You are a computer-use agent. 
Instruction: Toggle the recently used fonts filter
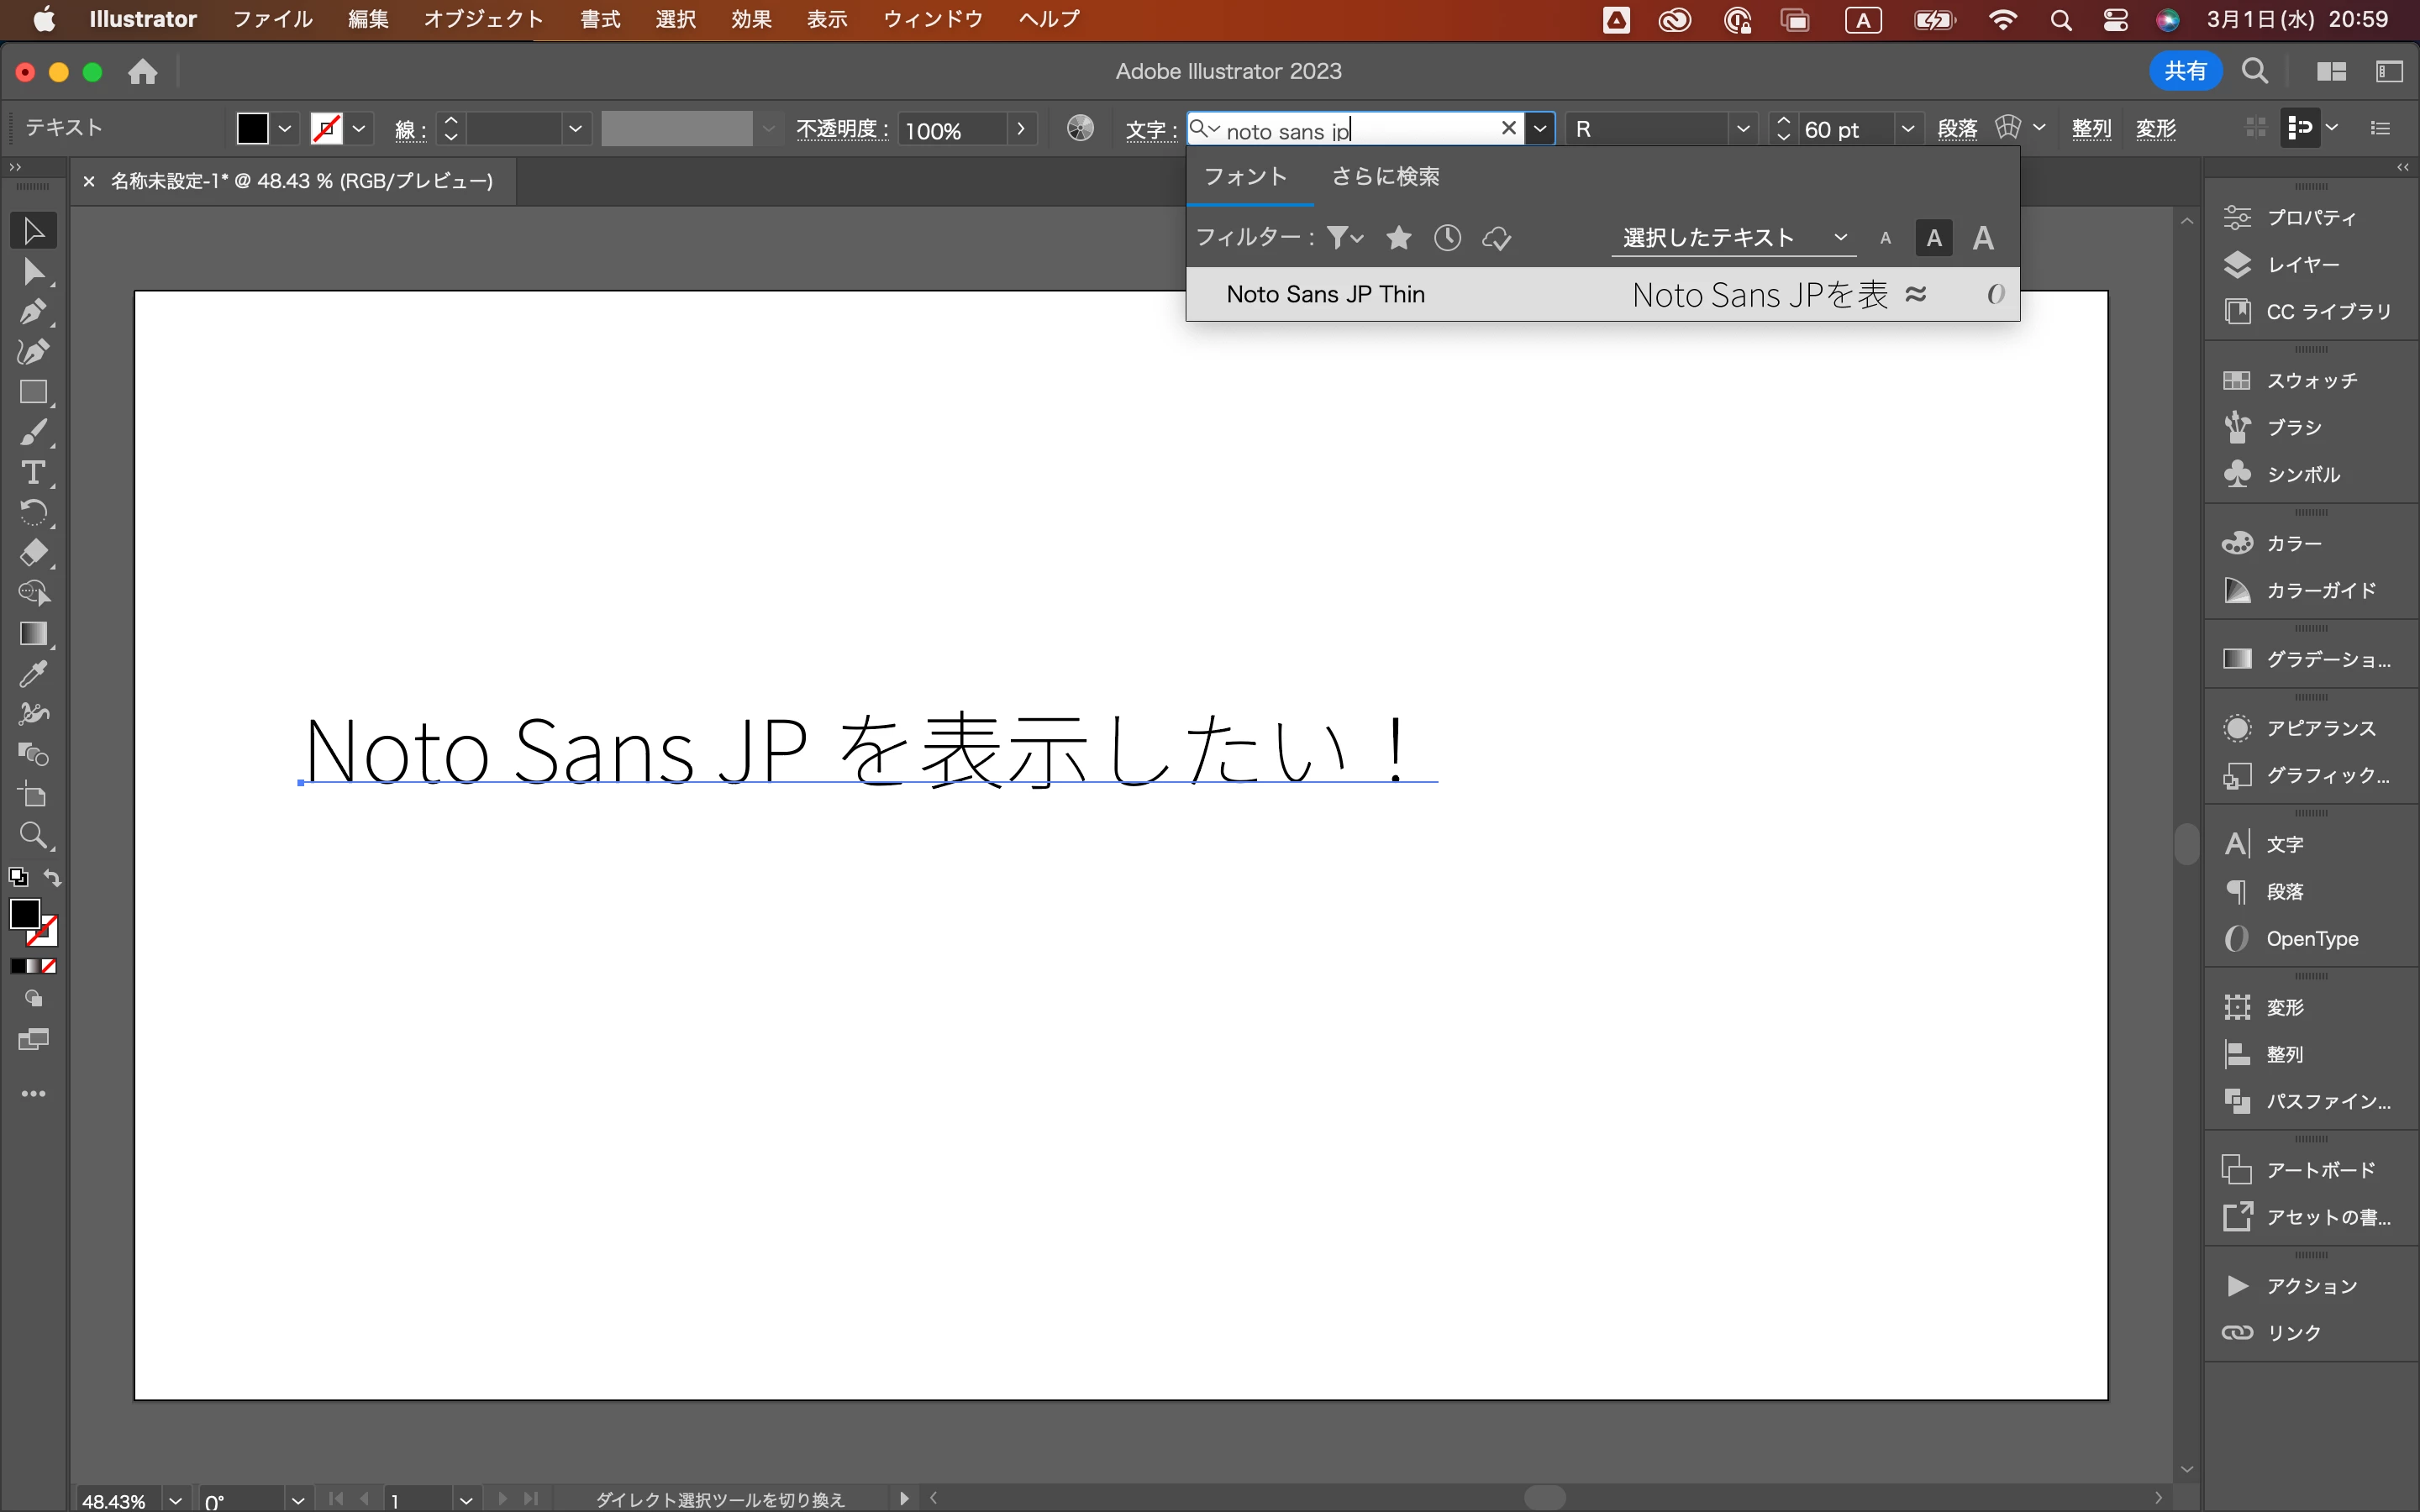point(1447,238)
